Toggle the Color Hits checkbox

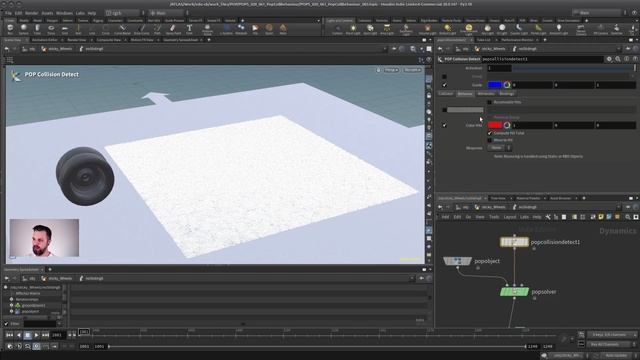pos(444,125)
